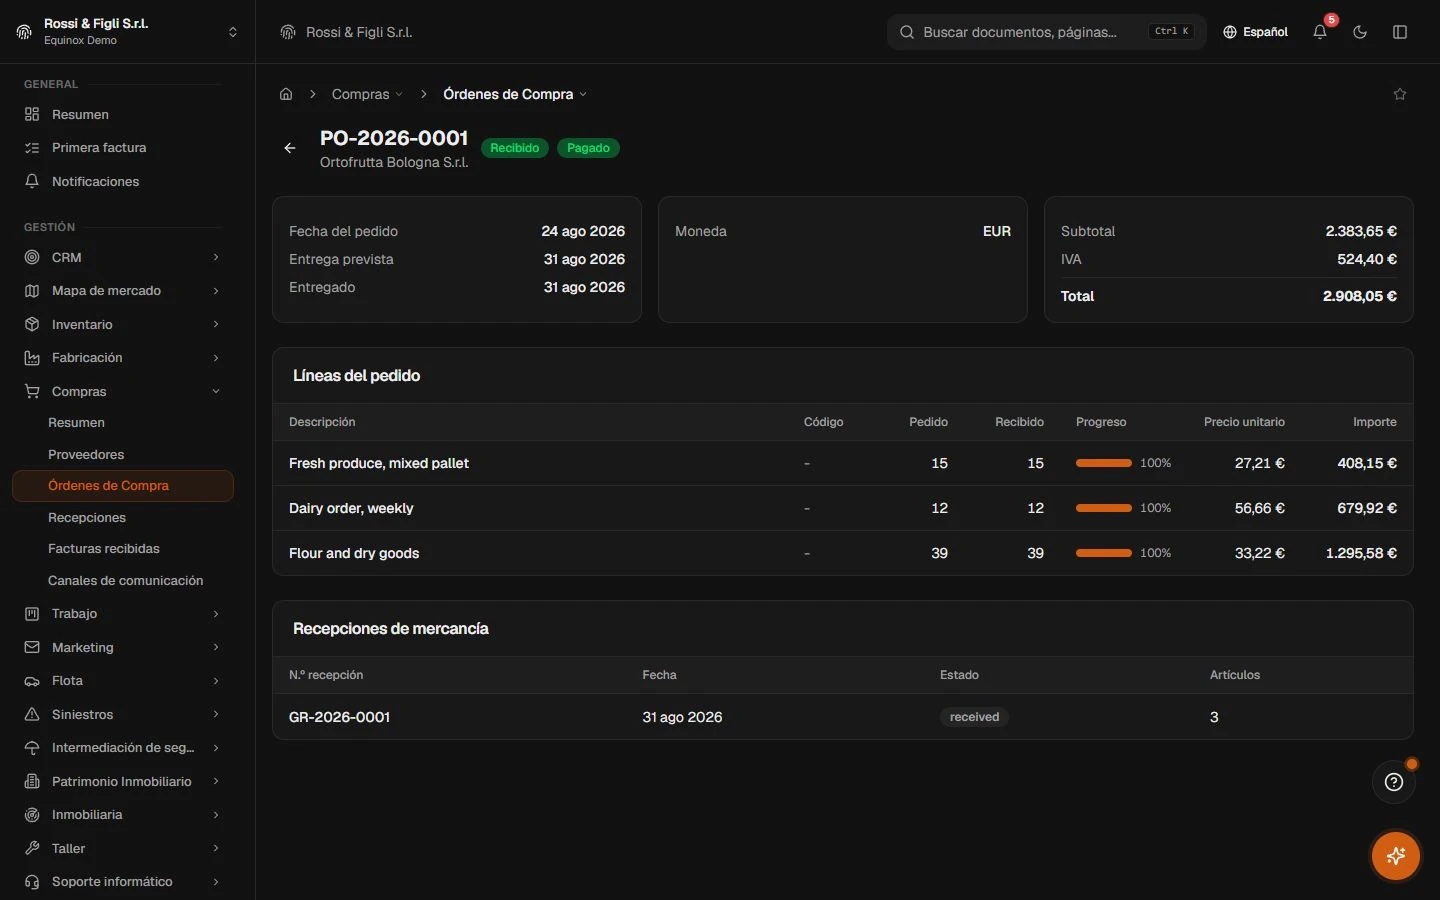The height and width of the screenshot is (900, 1440).
Task: Click the Compras shopping cart icon
Action: click(32, 391)
